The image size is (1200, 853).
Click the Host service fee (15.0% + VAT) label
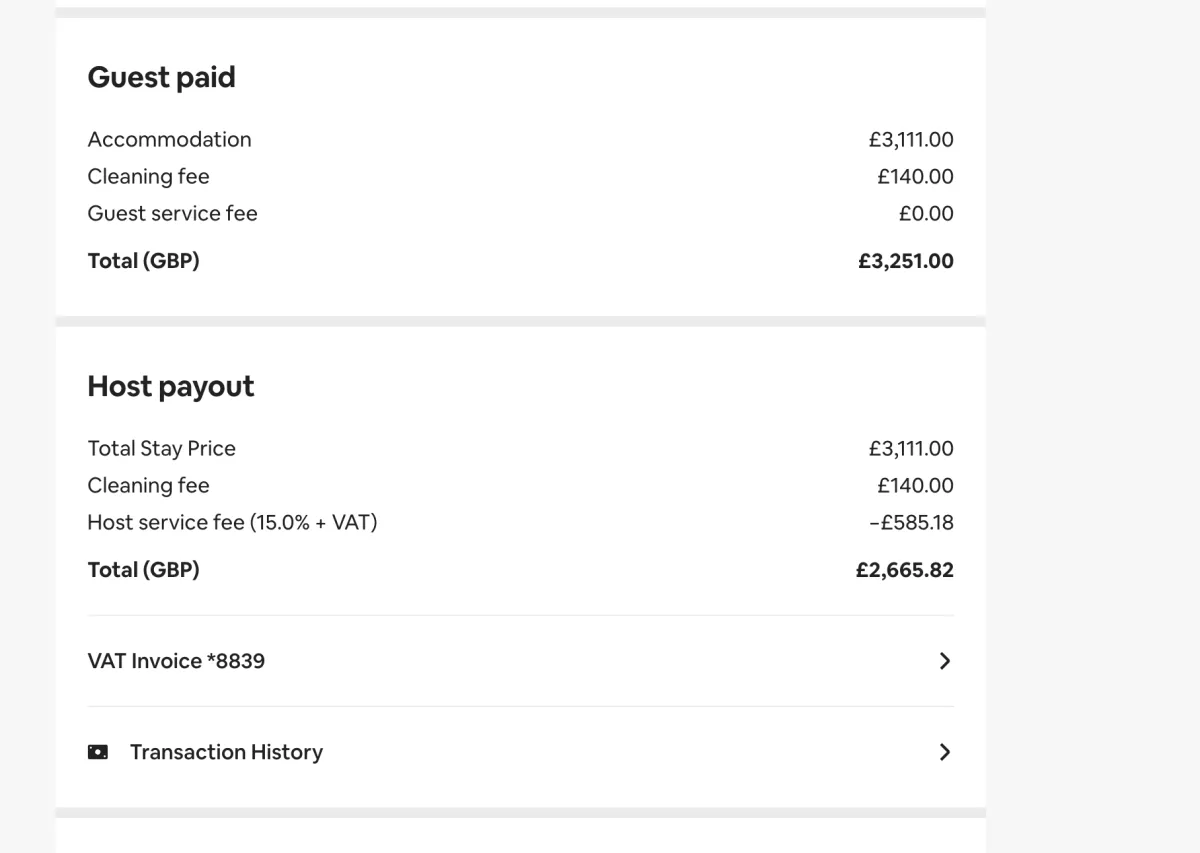(233, 522)
